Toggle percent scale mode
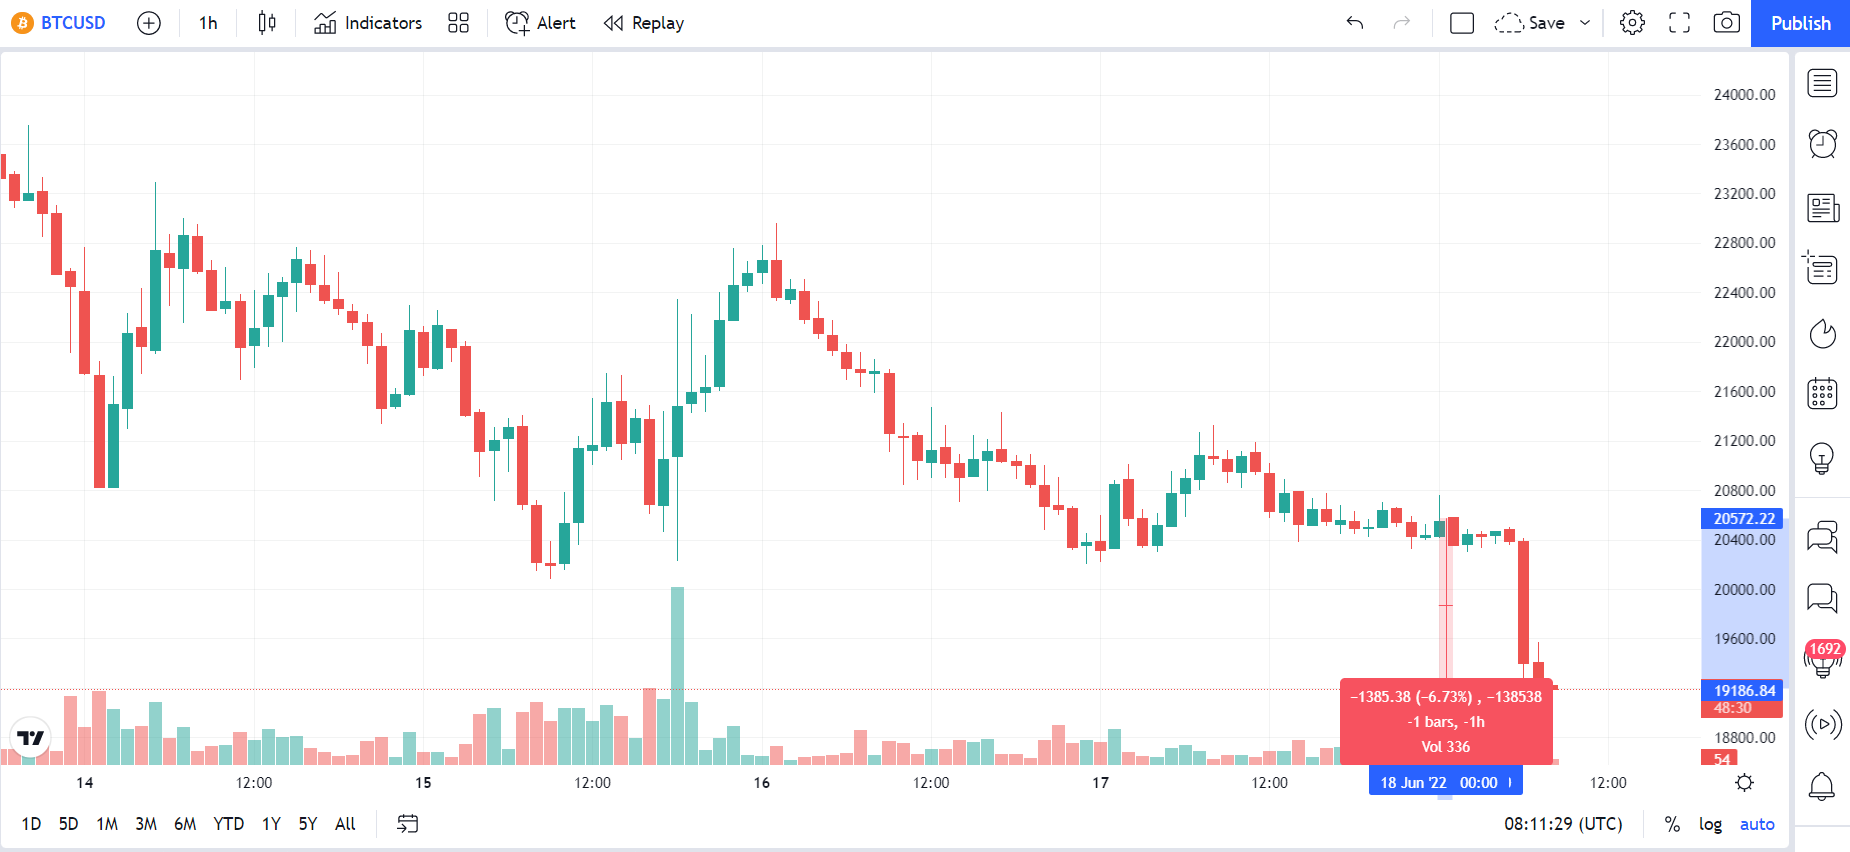The height and width of the screenshot is (852, 1850). [1672, 824]
